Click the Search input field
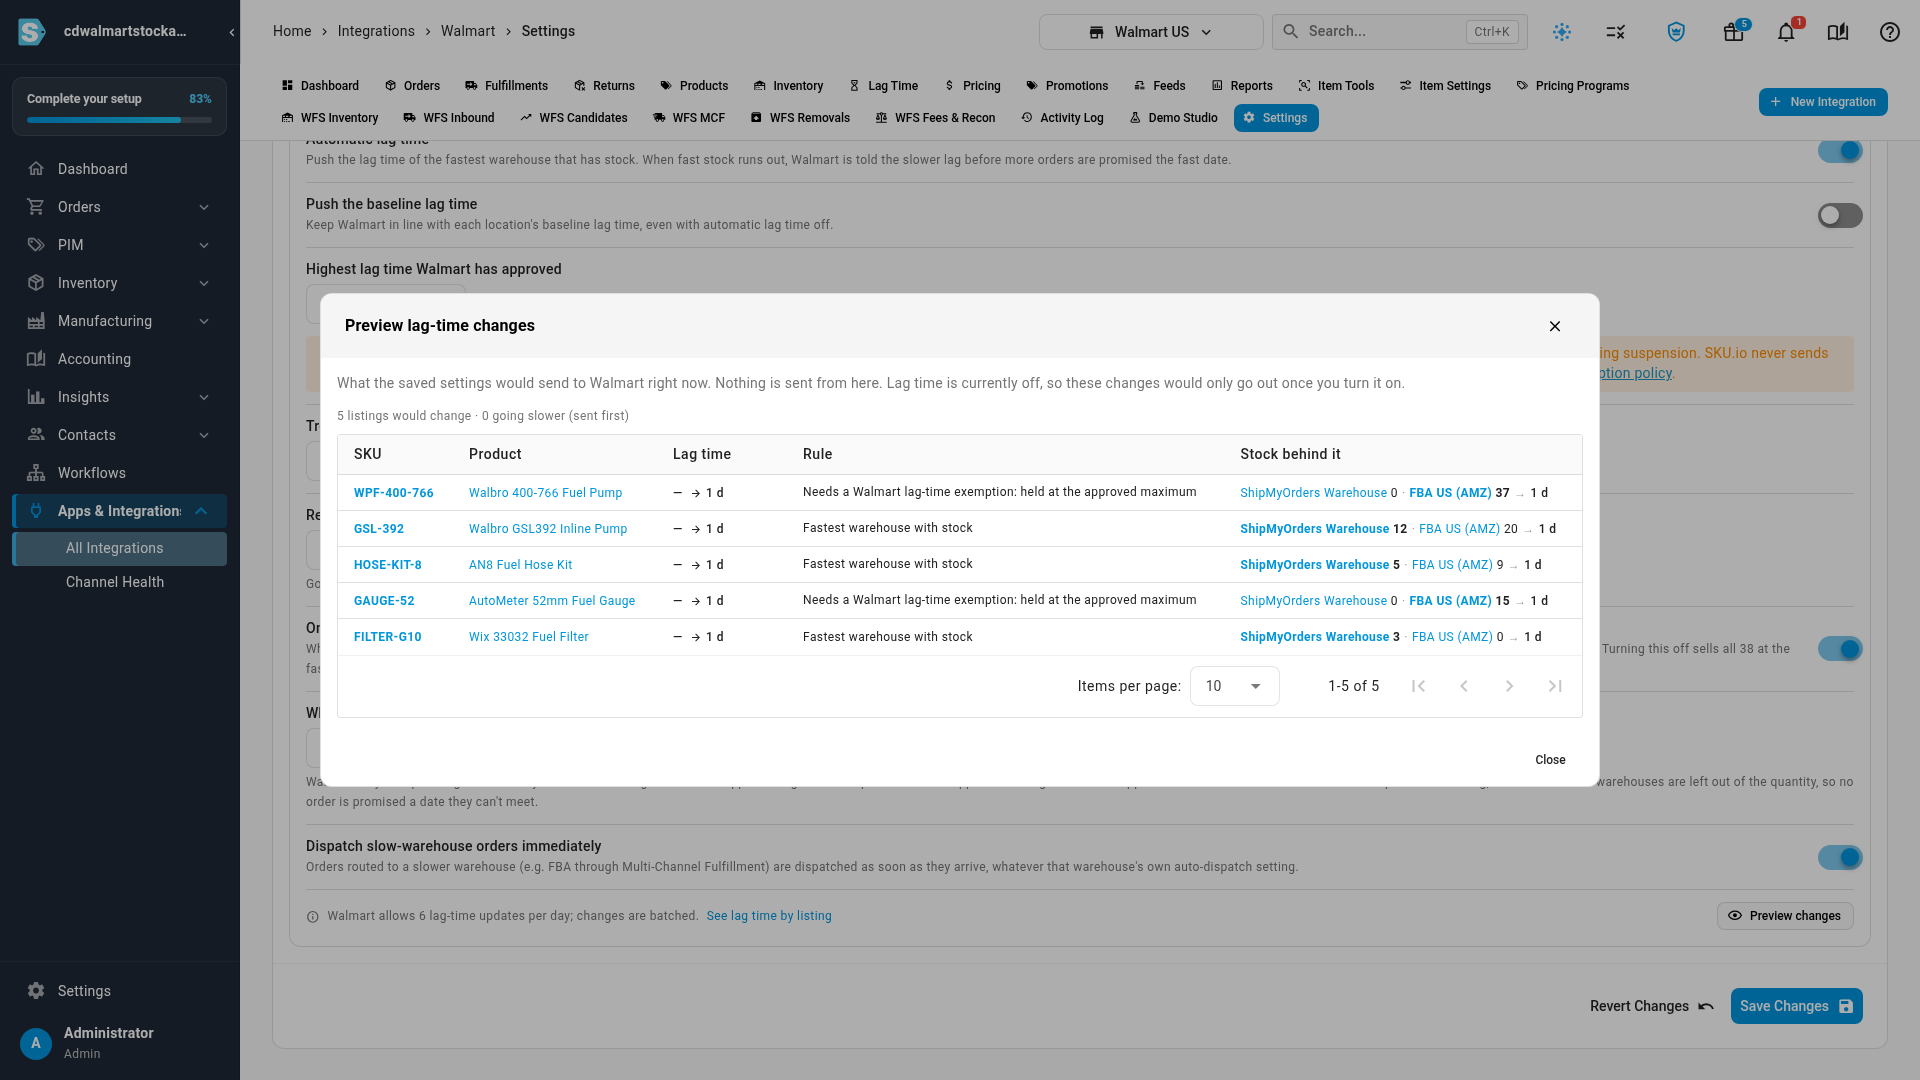This screenshot has width=1920, height=1080. tap(1399, 32)
